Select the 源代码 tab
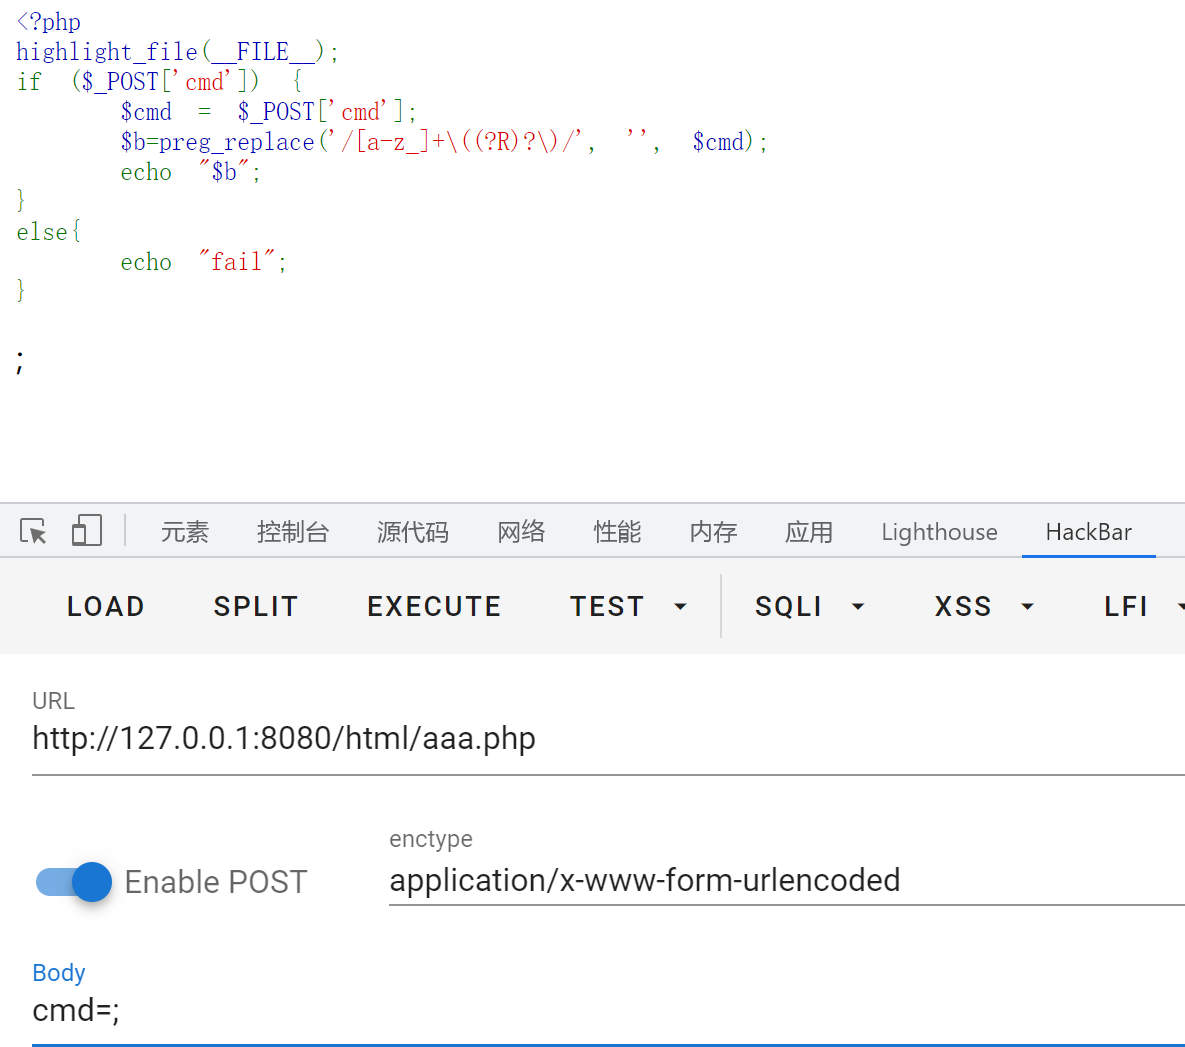 (x=413, y=532)
